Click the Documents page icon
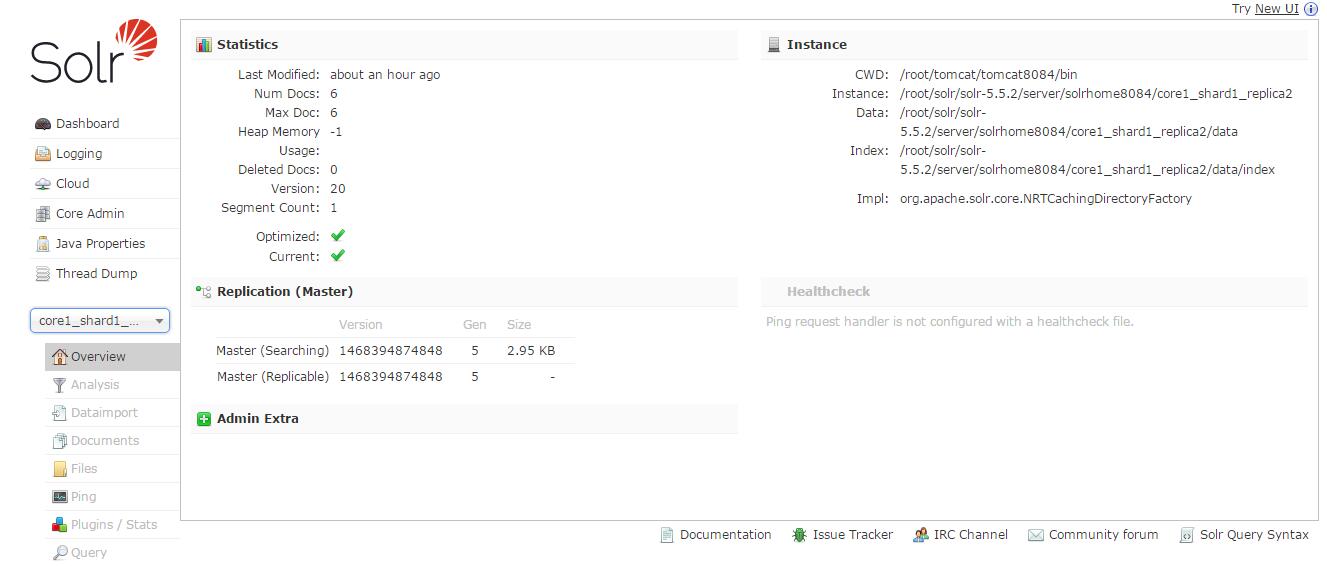The image size is (1327, 566). click(x=60, y=441)
